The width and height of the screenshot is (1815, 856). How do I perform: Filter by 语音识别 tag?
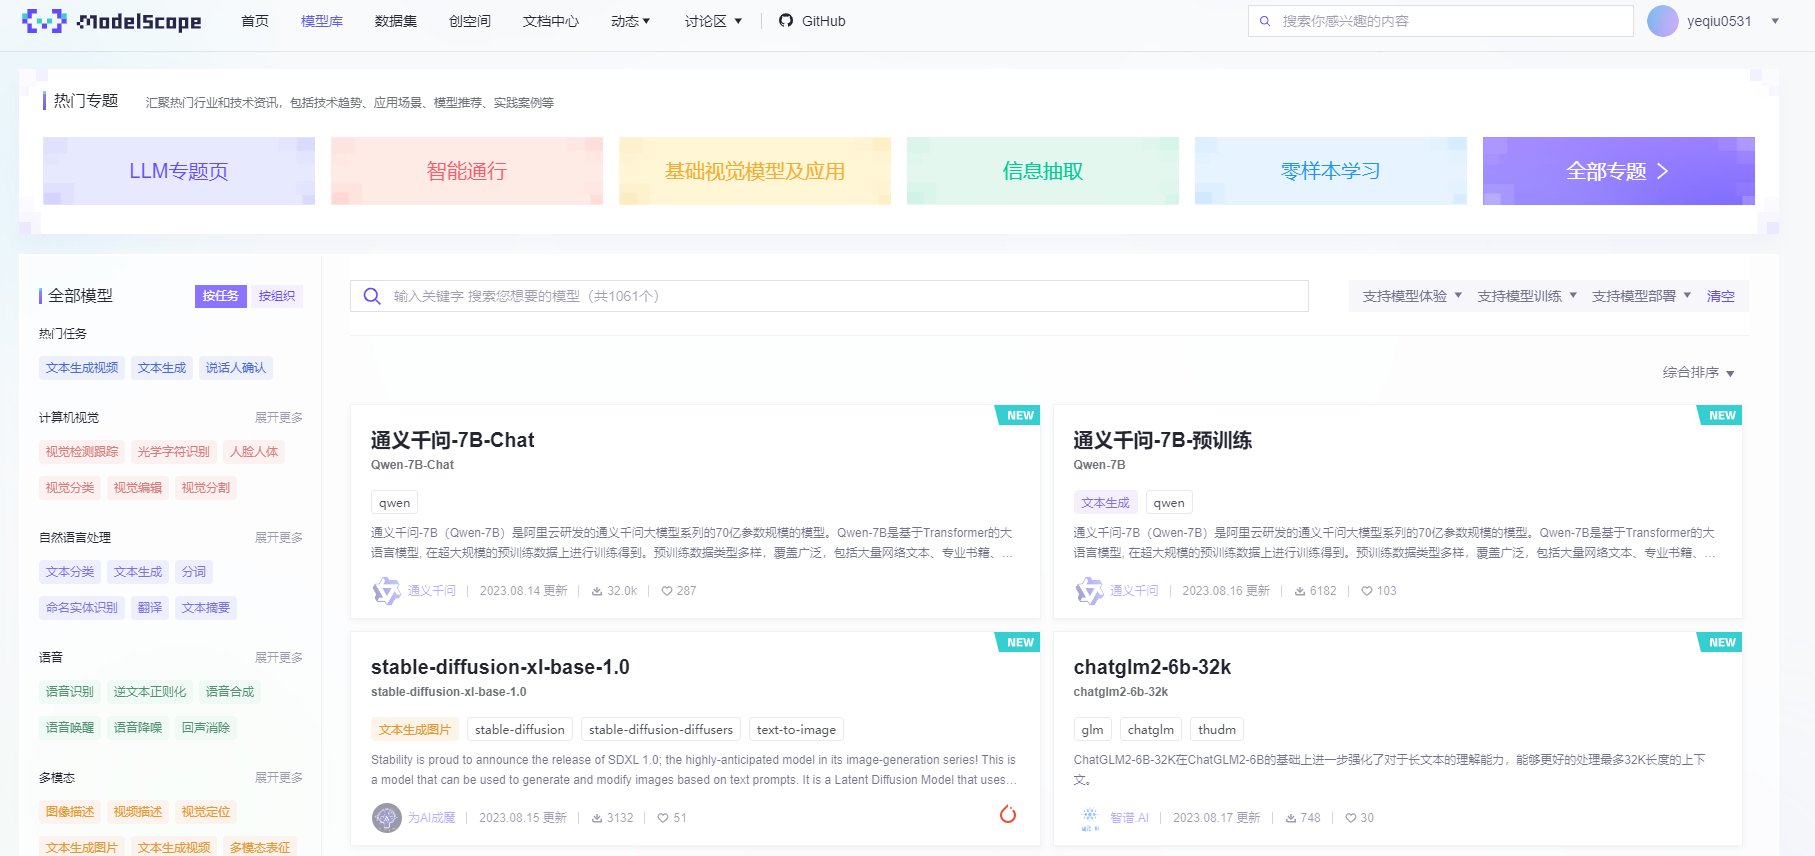tap(70, 692)
